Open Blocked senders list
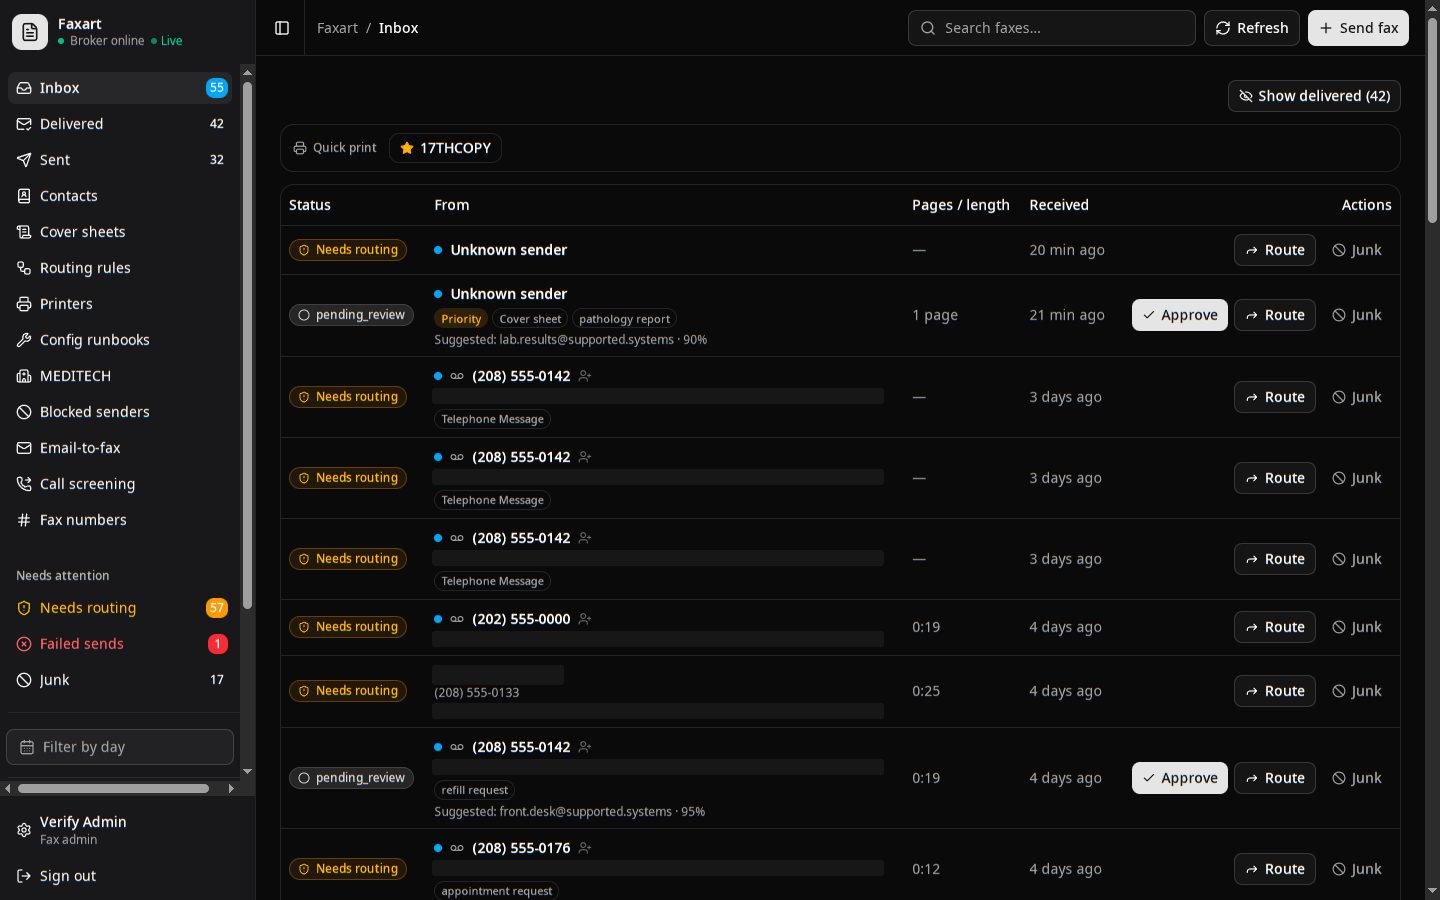This screenshot has width=1440, height=900. pos(120,412)
